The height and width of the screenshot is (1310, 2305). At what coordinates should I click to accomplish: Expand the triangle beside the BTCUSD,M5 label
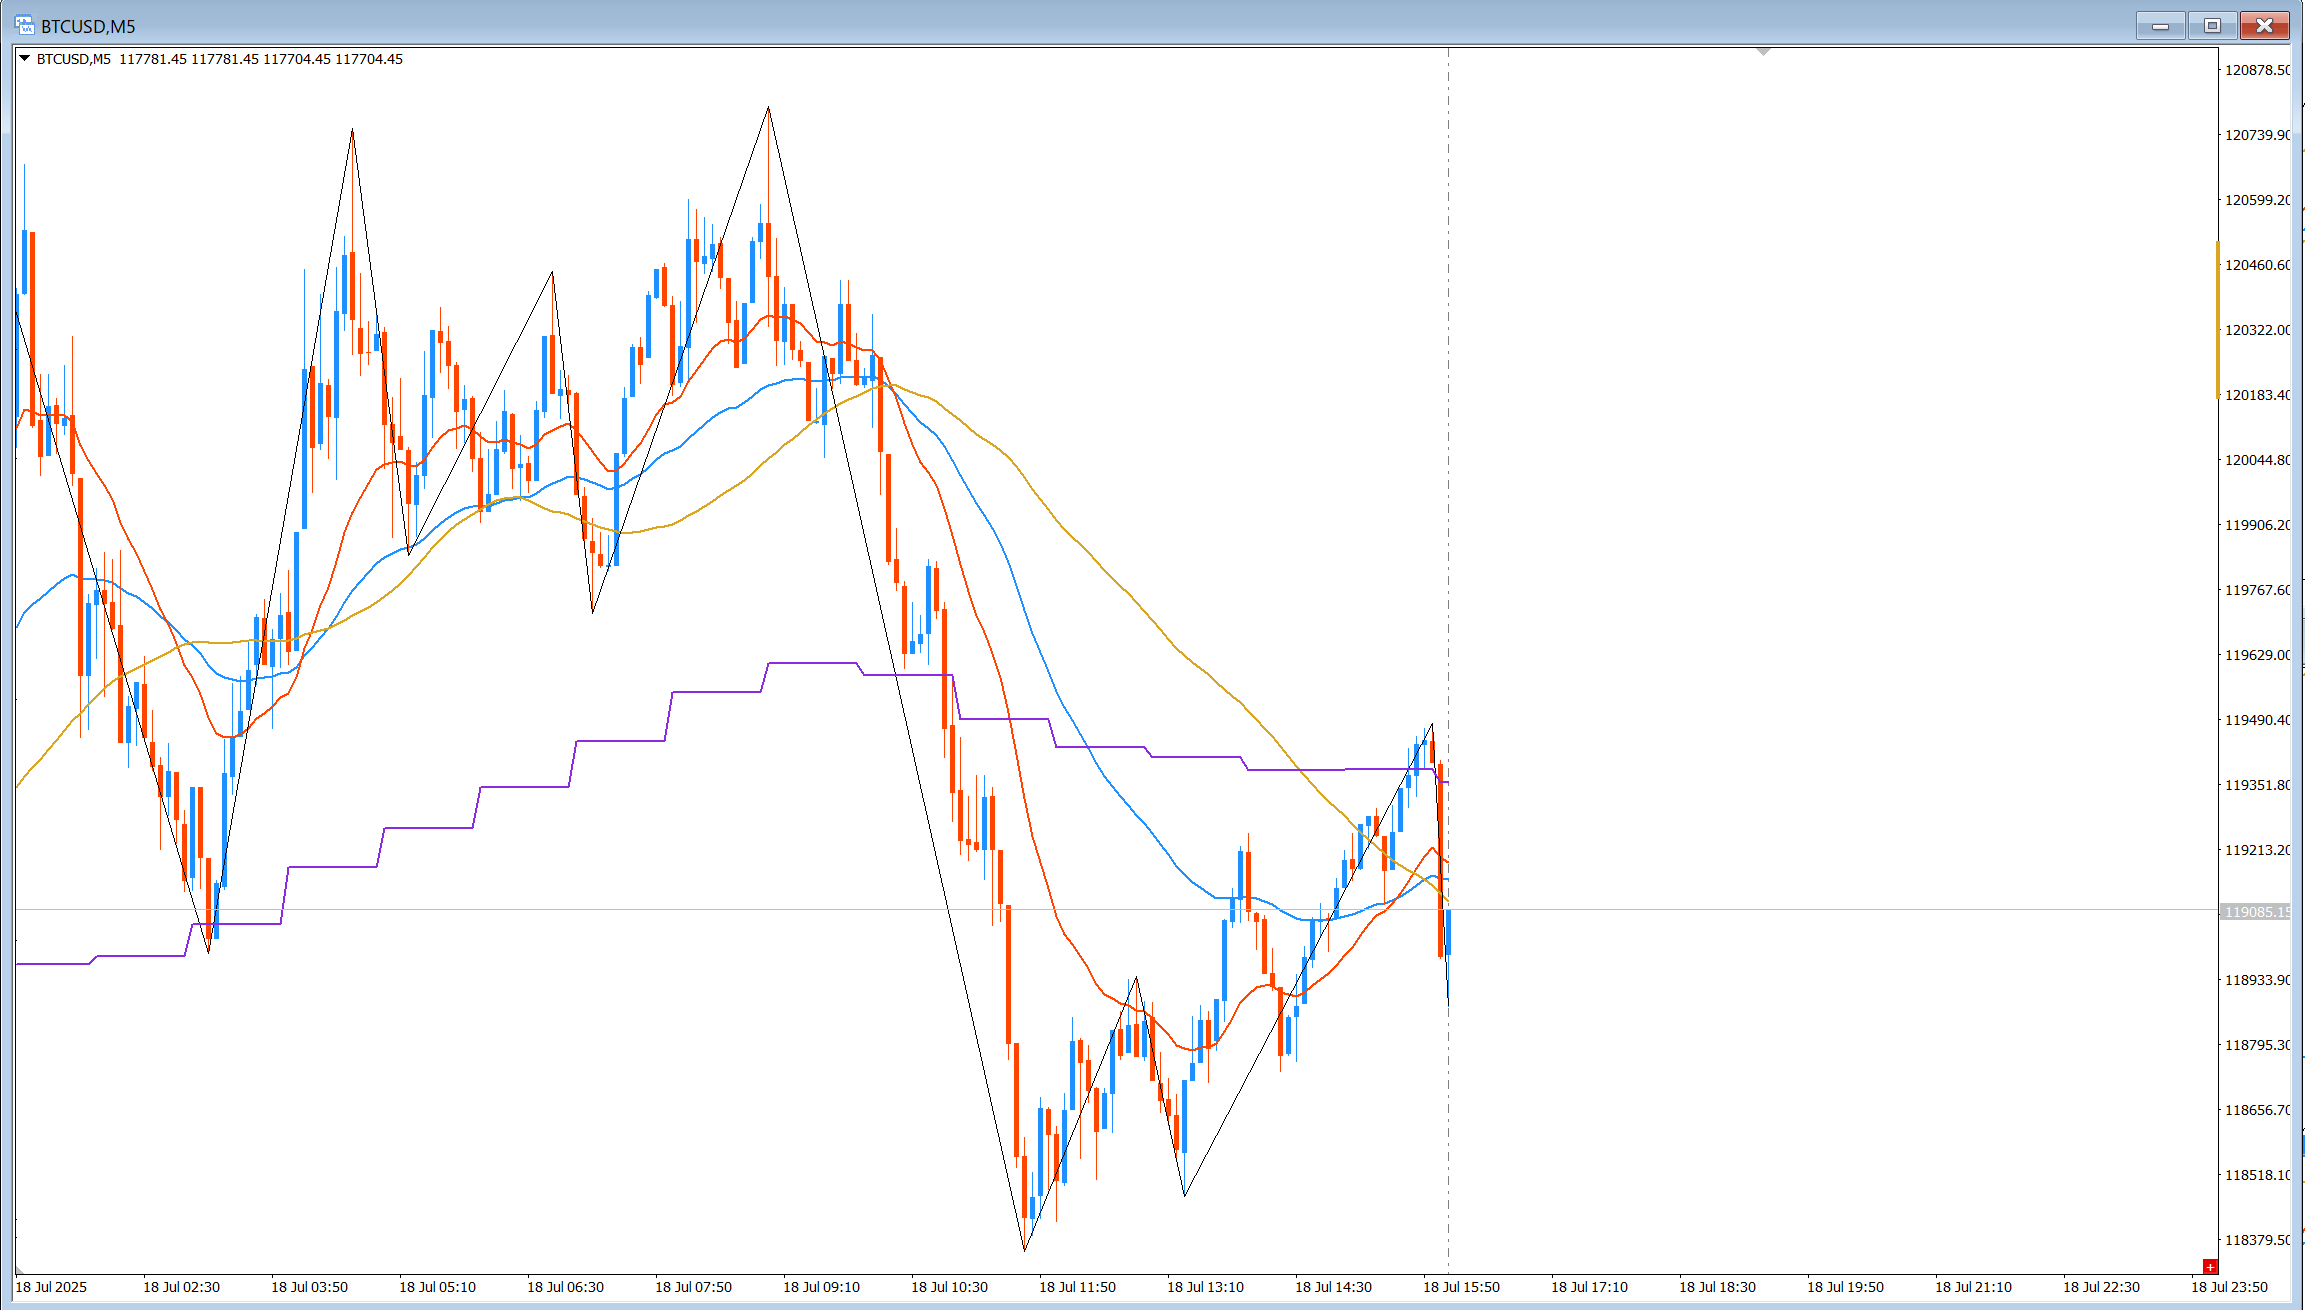24,59
